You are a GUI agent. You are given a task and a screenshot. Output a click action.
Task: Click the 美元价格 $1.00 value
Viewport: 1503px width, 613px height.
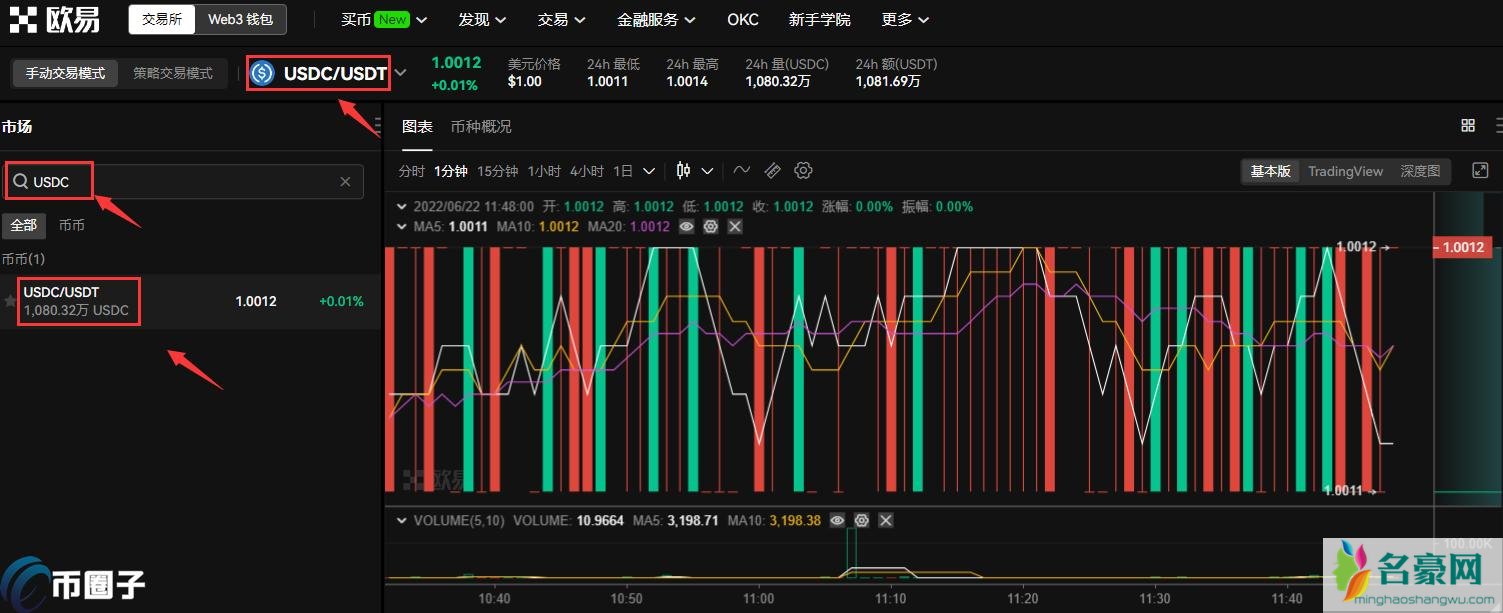tap(524, 81)
